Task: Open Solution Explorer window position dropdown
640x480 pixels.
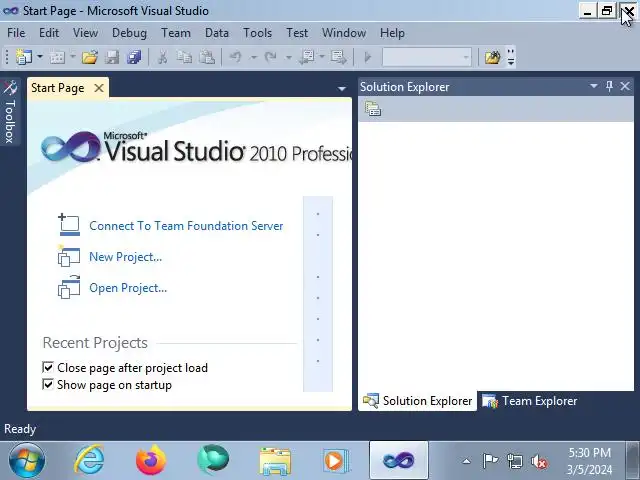Action: click(594, 86)
